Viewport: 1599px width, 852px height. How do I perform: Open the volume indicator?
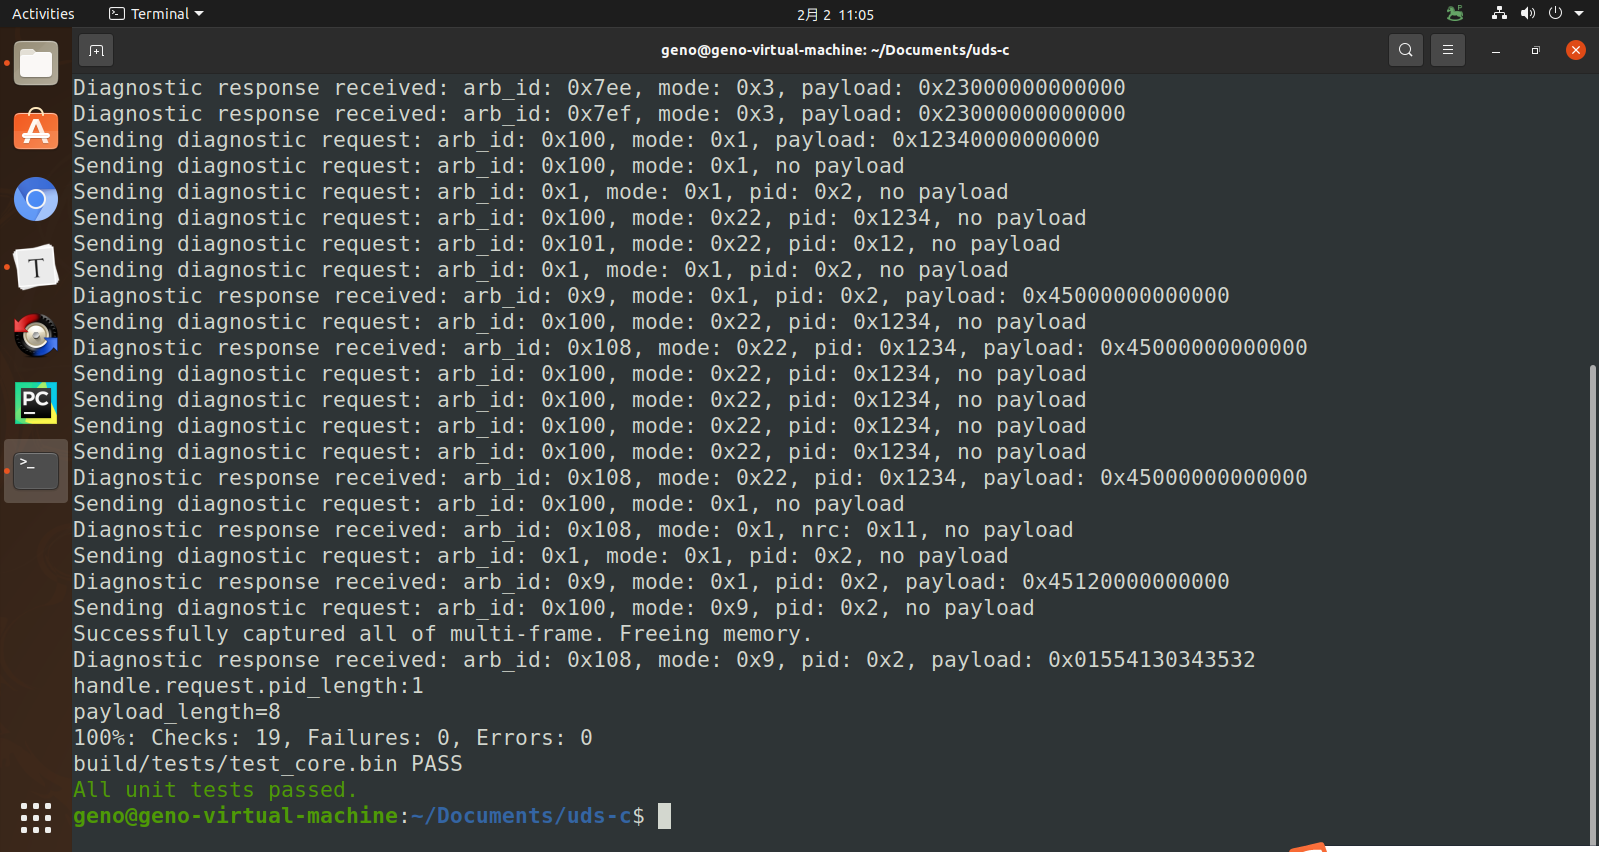[x=1527, y=13]
